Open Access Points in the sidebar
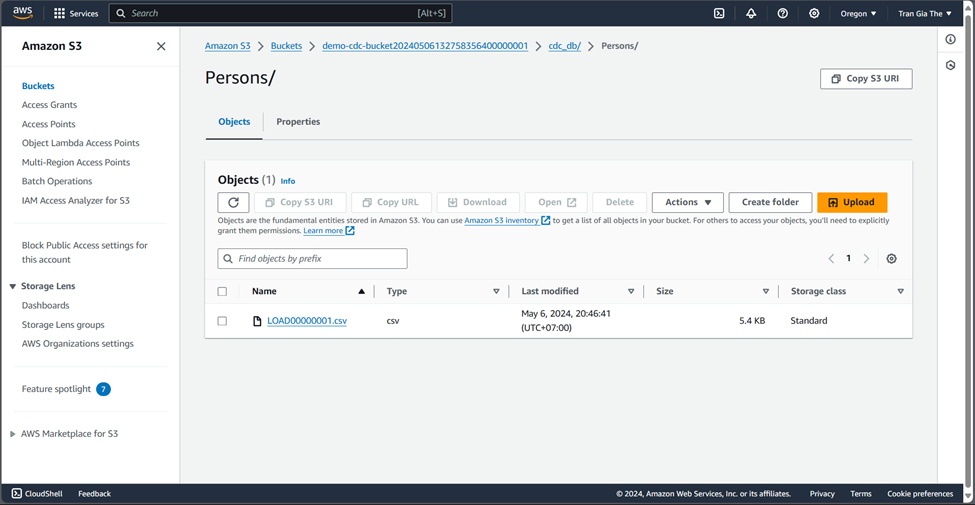 (49, 124)
